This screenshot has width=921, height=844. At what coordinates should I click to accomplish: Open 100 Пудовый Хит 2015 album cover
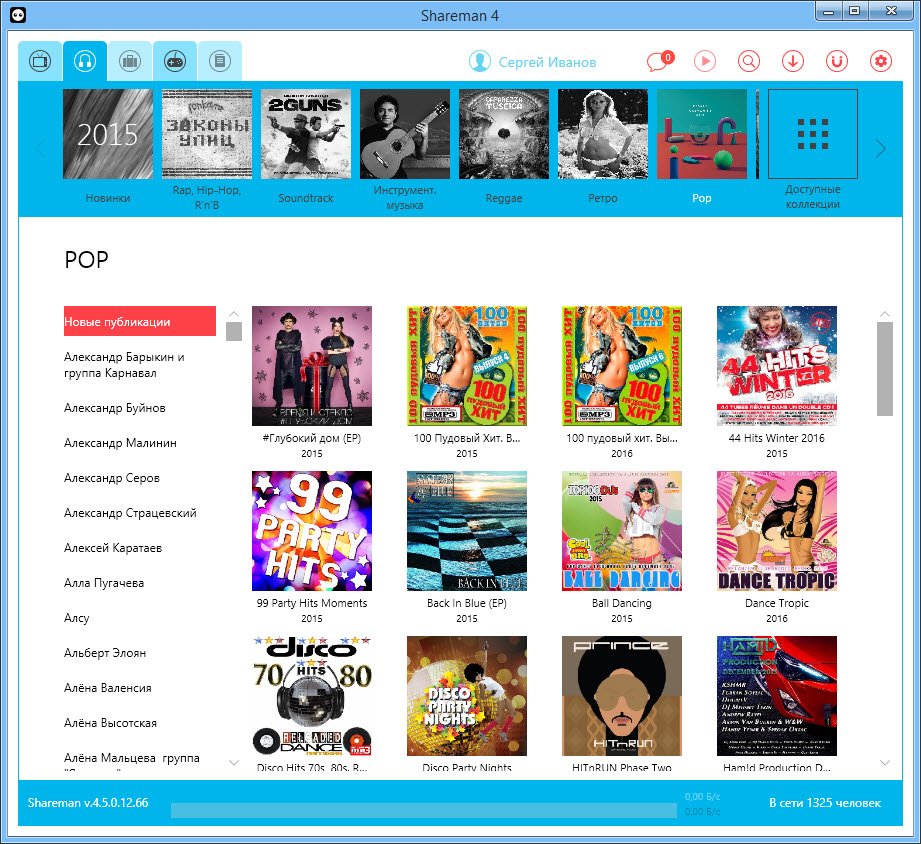(x=467, y=366)
